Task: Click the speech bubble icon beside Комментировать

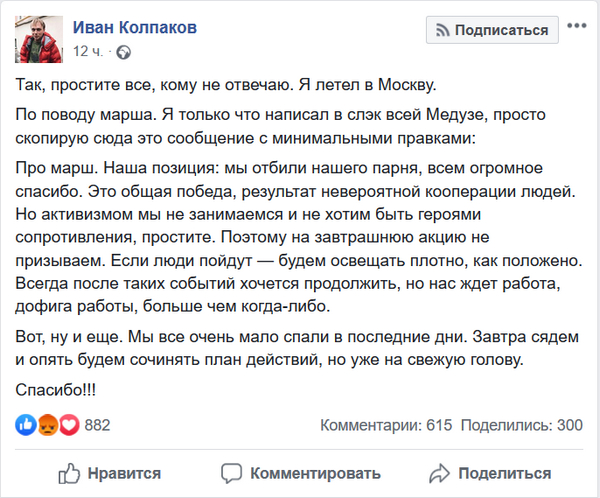Action: pyautogui.click(x=233, y=473)
